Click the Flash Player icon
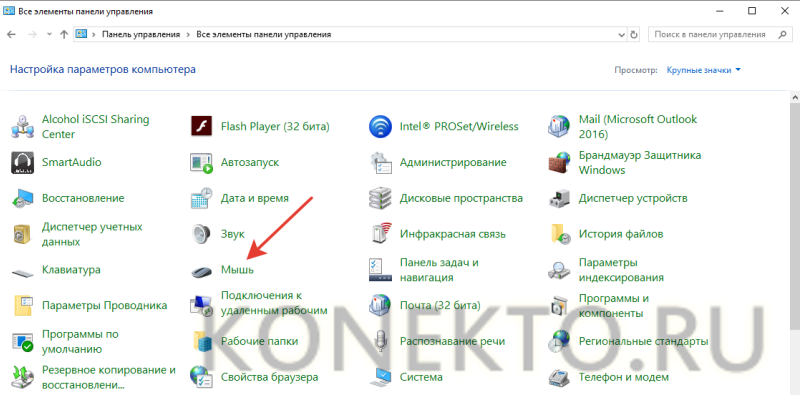800x395 pixels. coord(201,127)
